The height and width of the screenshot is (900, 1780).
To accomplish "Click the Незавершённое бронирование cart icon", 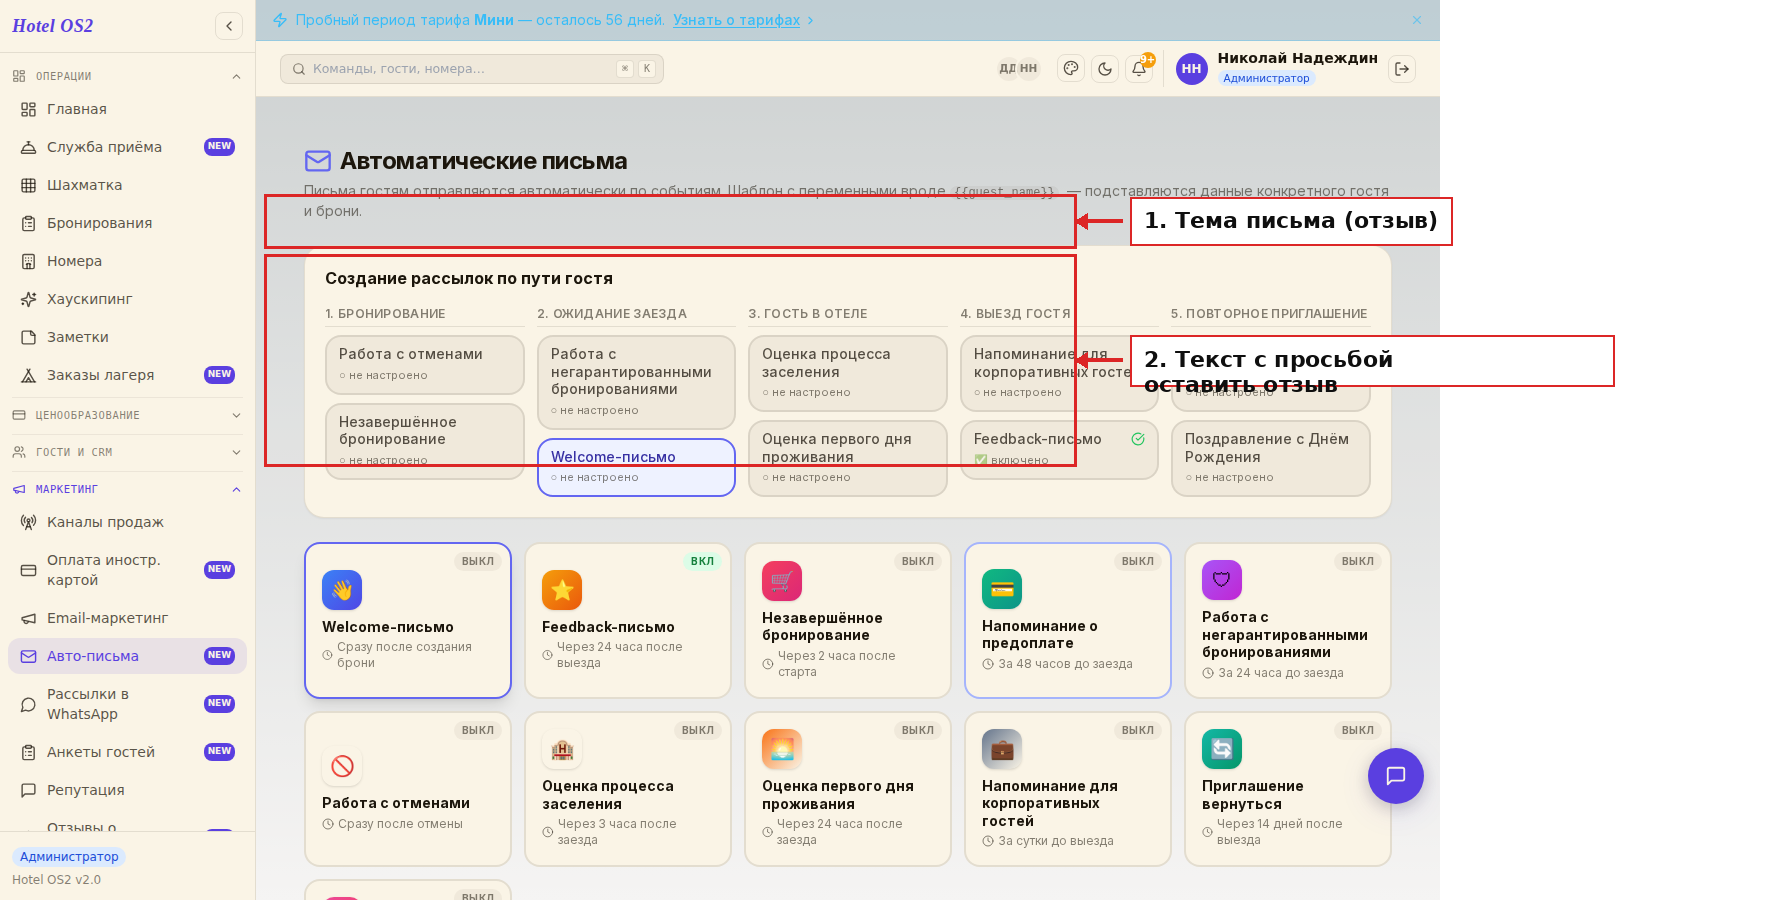I will (782, 581).
